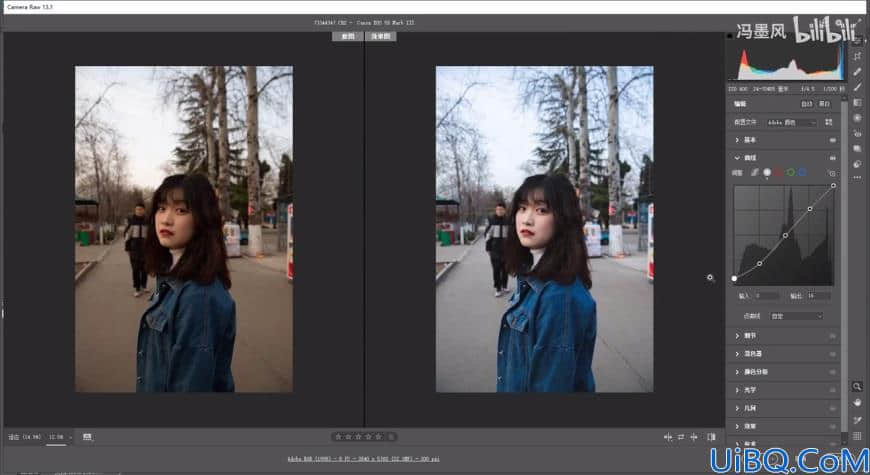
Task: Click the edit panel vertical scrollbar
Action: [x=844, y=266]
